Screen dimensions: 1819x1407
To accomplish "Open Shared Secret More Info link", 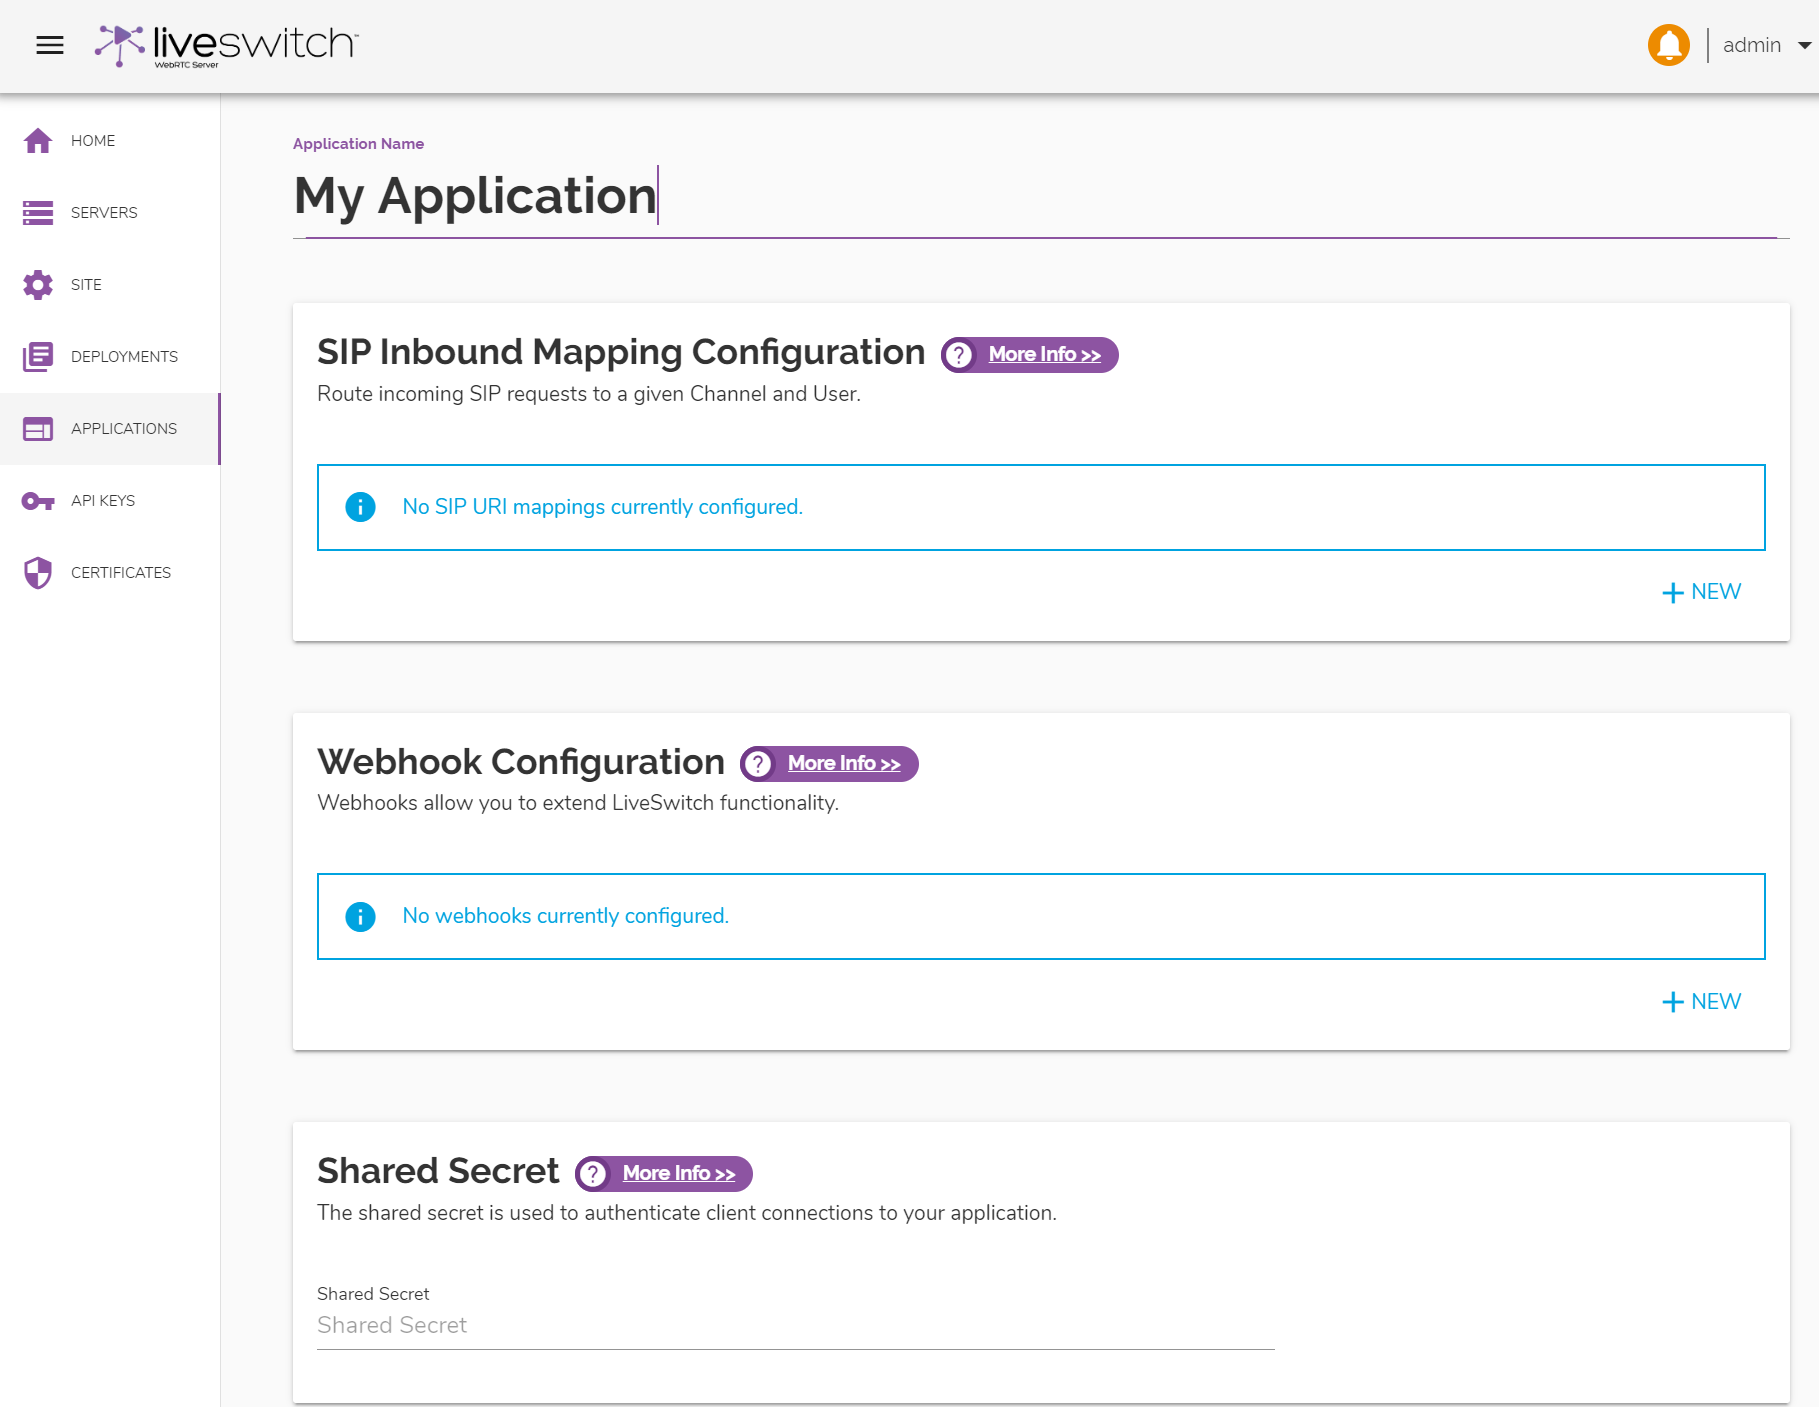I will [x=679, y=1173].
